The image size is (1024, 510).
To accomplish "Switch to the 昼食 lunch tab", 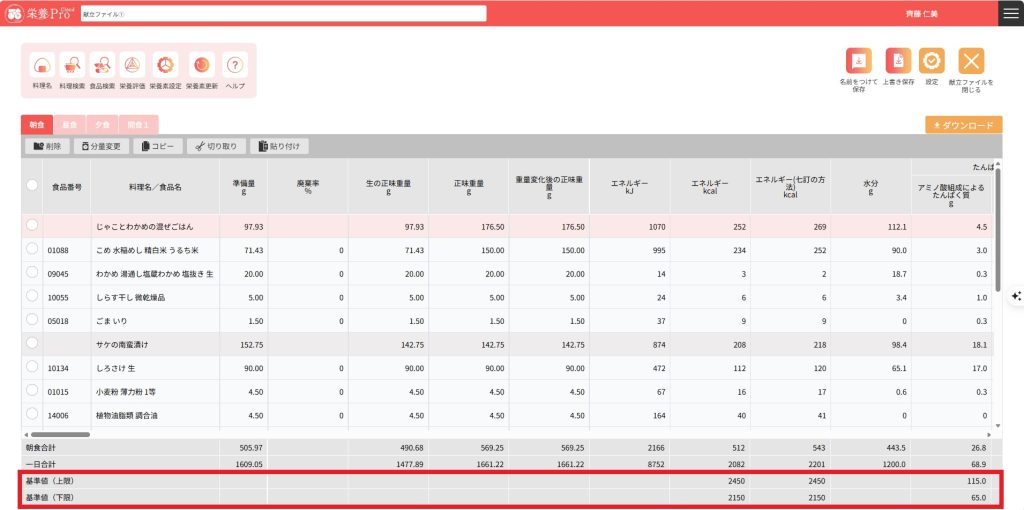I will (69, 125).
